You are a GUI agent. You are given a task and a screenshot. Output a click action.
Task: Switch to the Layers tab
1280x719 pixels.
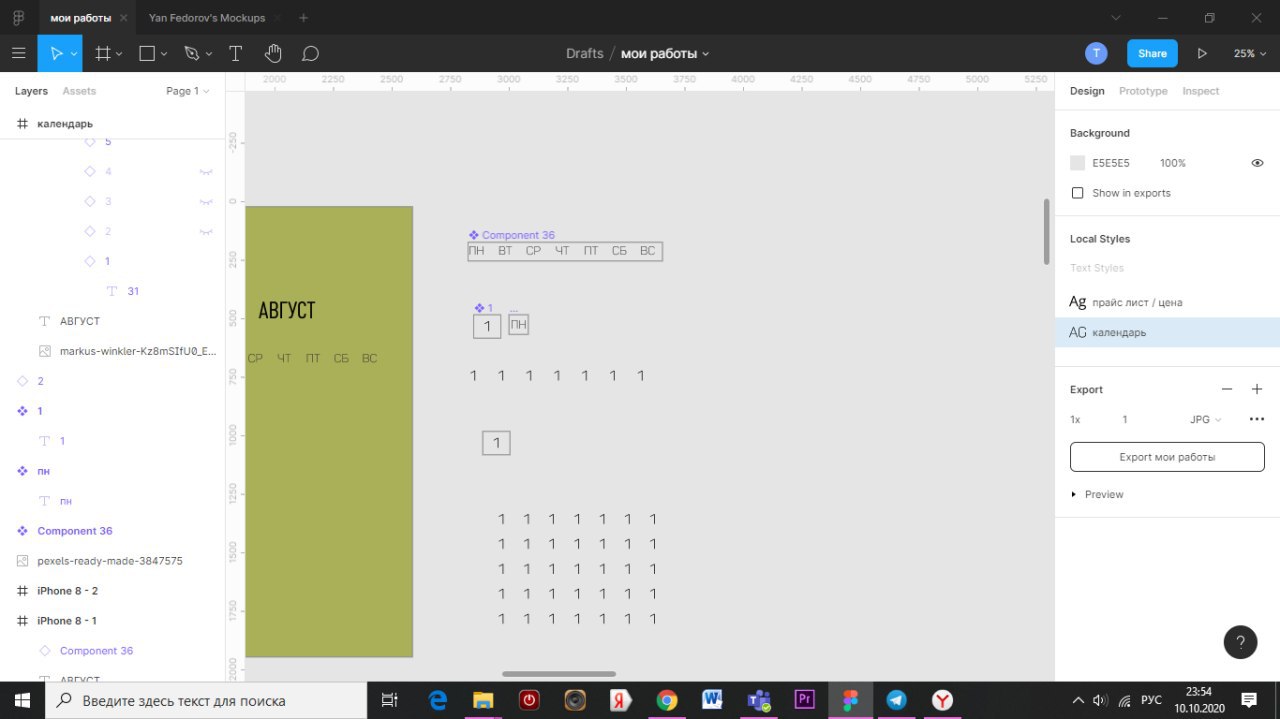point(31,91)
